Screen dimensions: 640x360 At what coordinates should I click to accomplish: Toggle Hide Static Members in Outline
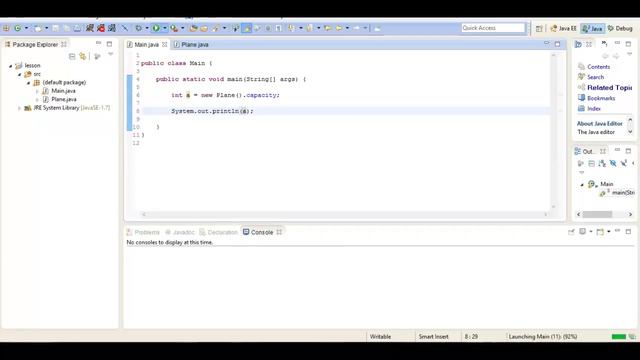click(x=624, y=164)
